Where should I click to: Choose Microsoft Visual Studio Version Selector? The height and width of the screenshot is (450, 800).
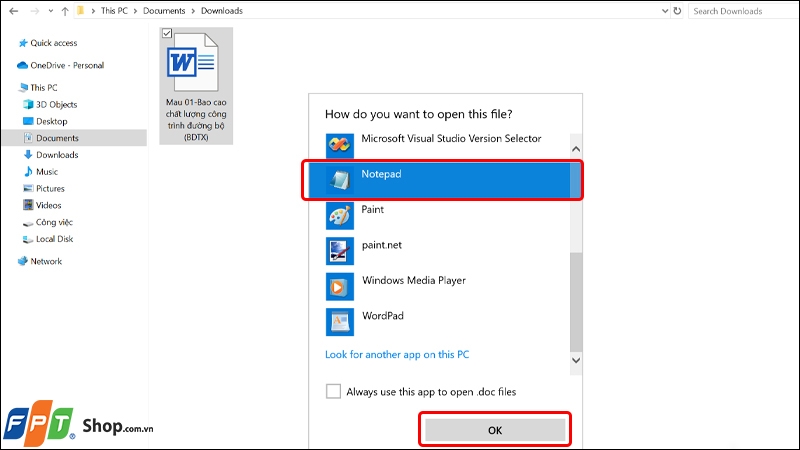[x=451, y=138]
